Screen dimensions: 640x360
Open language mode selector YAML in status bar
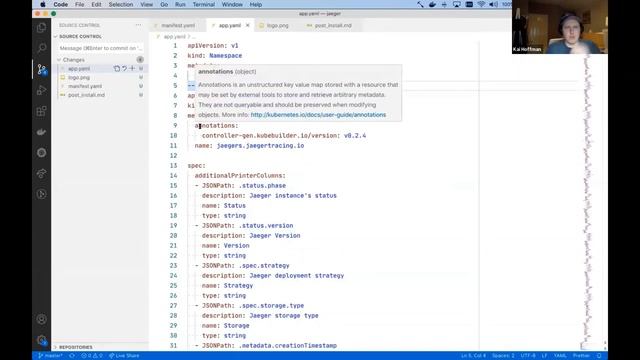click(x=560, y=356)
